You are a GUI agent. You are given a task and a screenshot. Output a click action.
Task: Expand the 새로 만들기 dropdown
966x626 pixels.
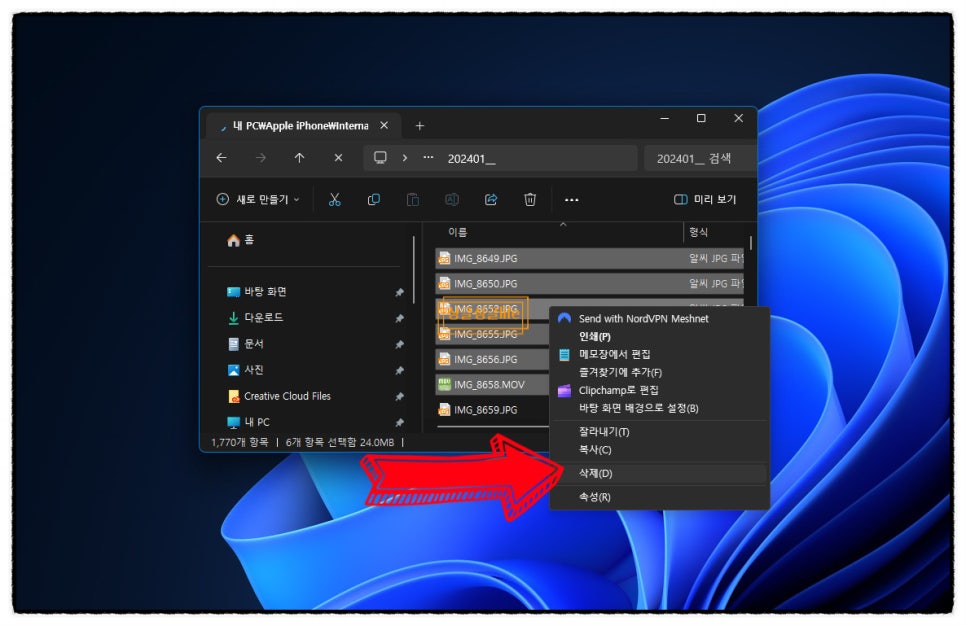[258, 200]
